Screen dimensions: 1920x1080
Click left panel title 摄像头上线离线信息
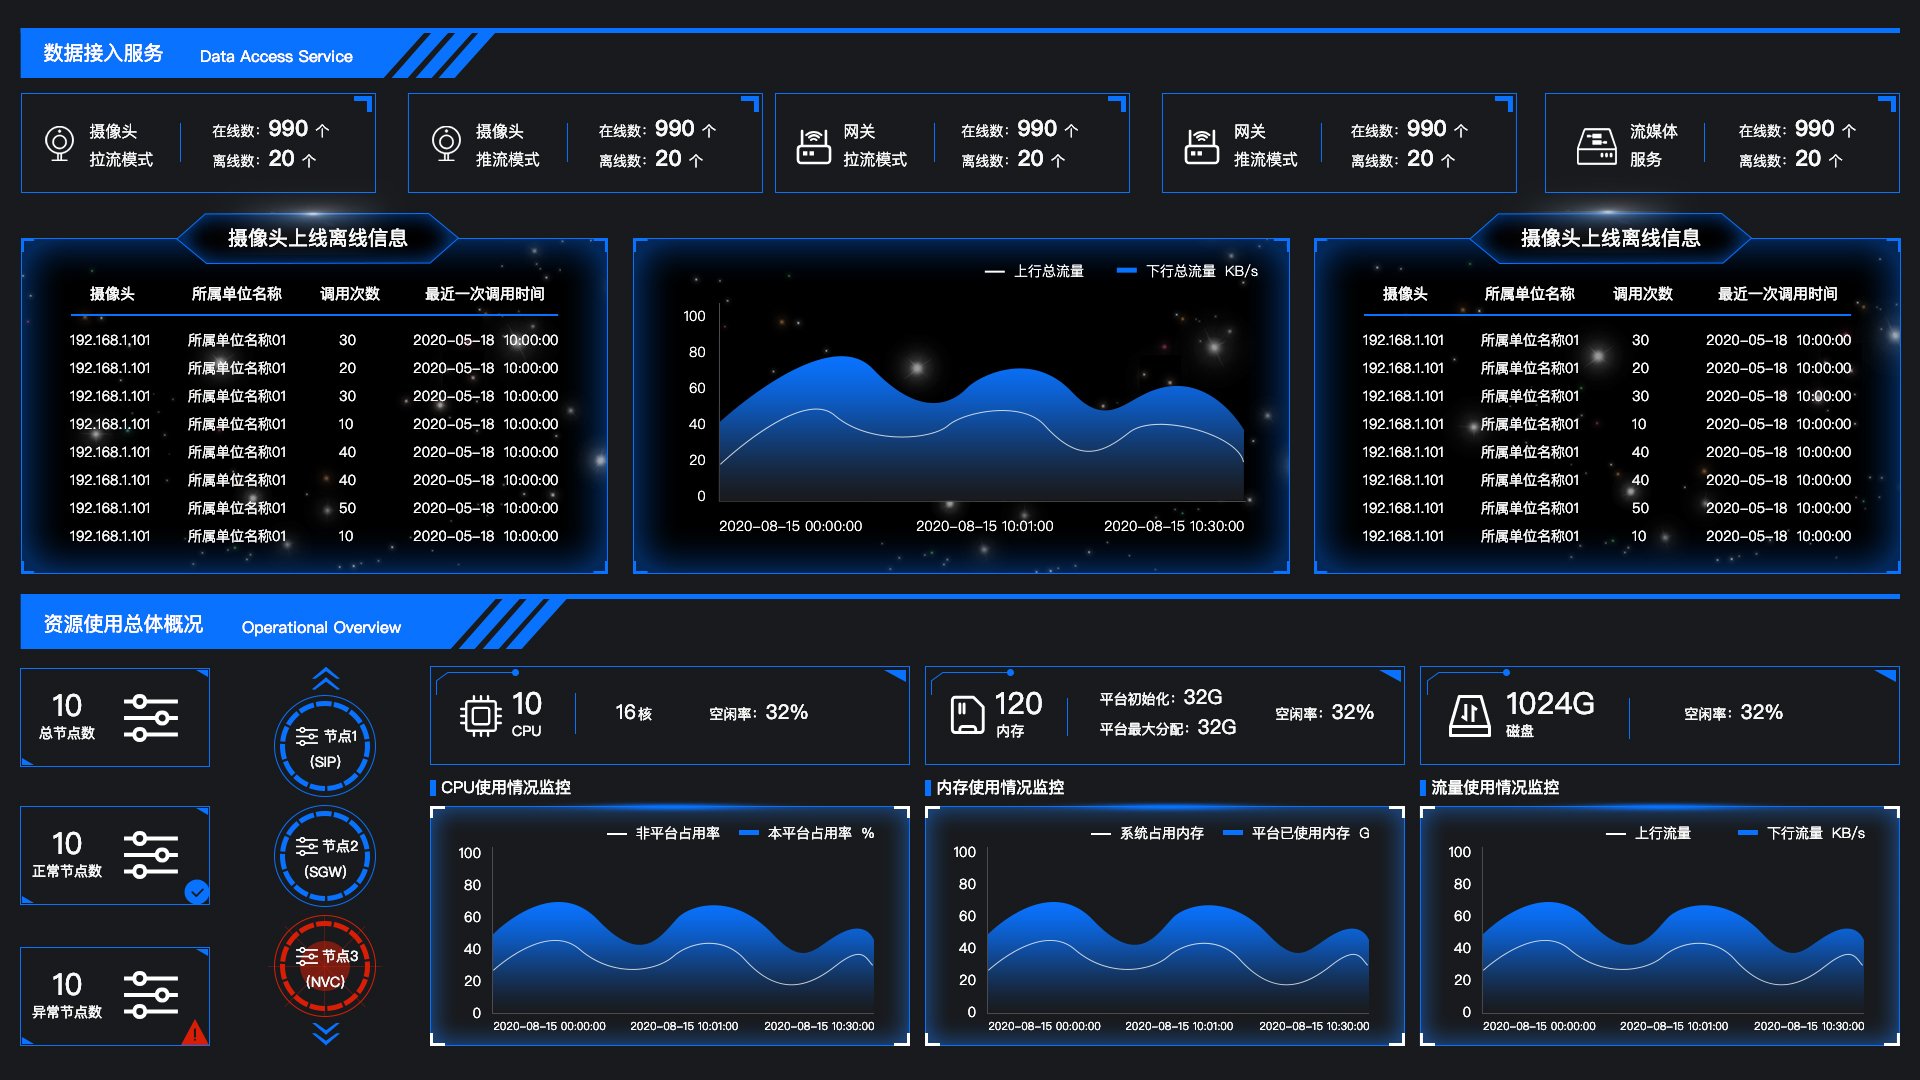[318, 238]
